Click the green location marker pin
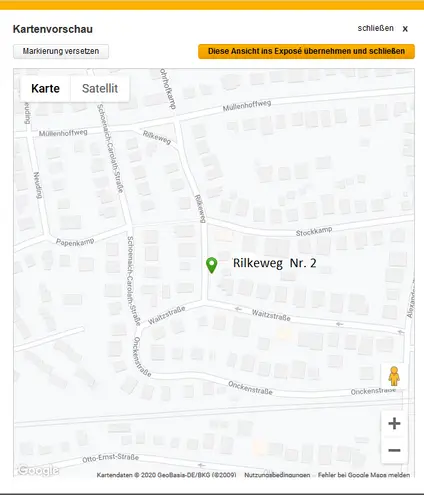 click(211, 265)
